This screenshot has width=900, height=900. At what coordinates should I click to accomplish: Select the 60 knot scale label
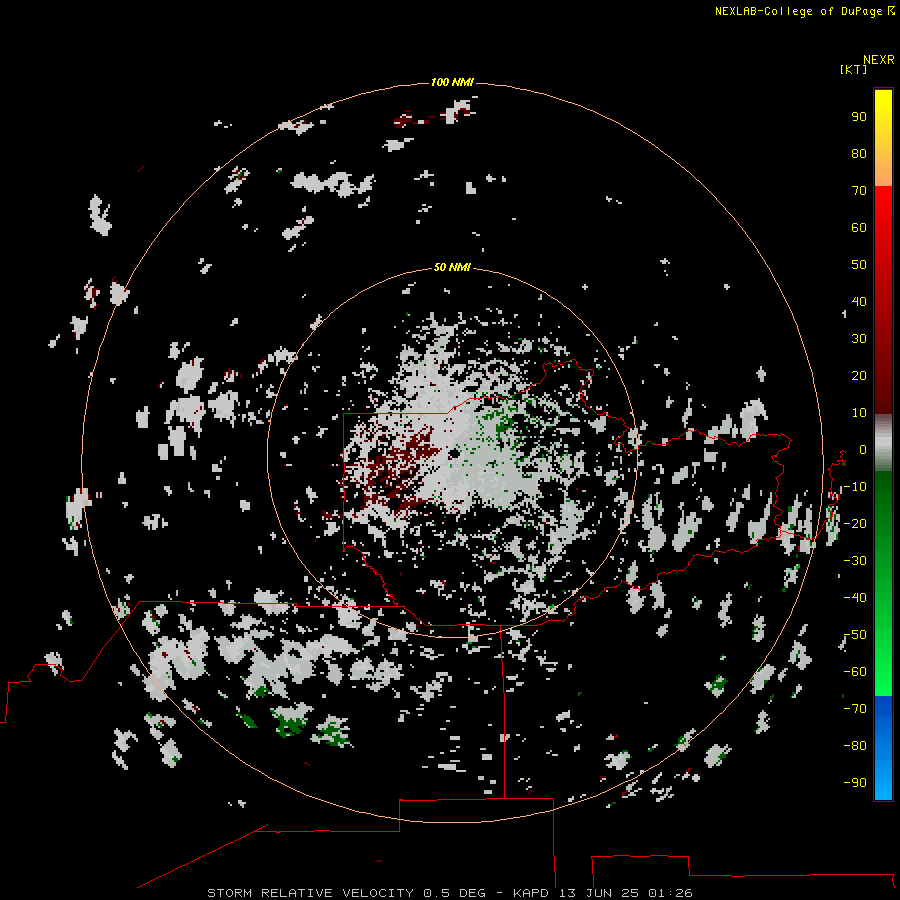[x=859, y=227]
